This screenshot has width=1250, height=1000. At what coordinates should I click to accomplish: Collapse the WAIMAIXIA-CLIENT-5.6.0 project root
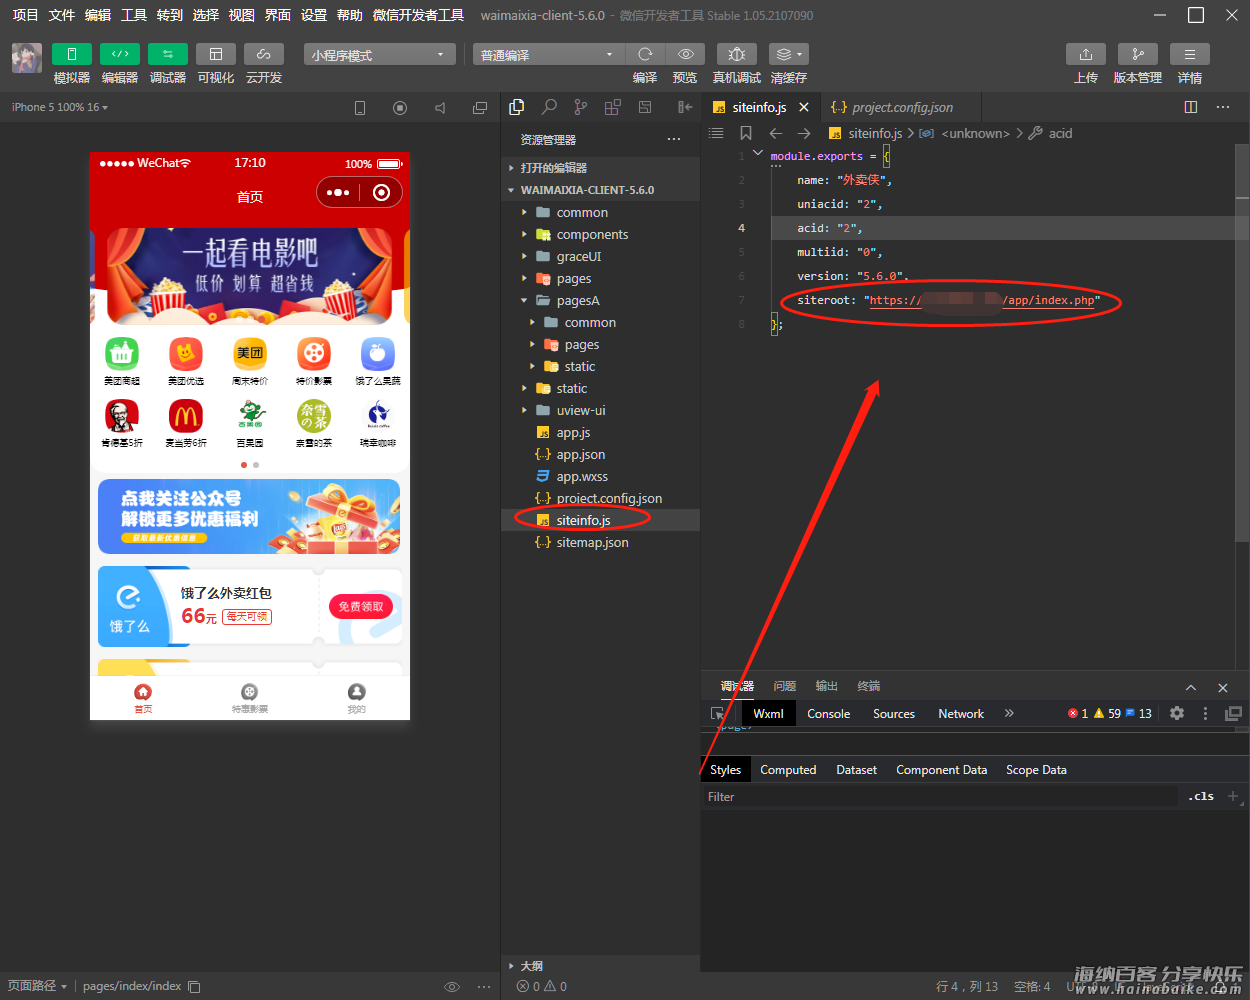point(600,190)
